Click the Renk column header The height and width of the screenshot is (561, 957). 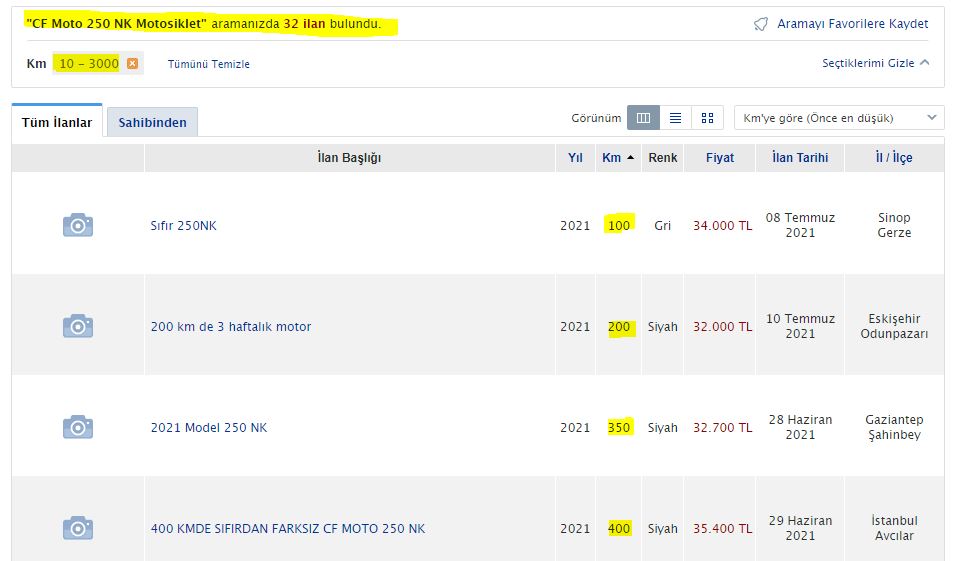point(662,157)
